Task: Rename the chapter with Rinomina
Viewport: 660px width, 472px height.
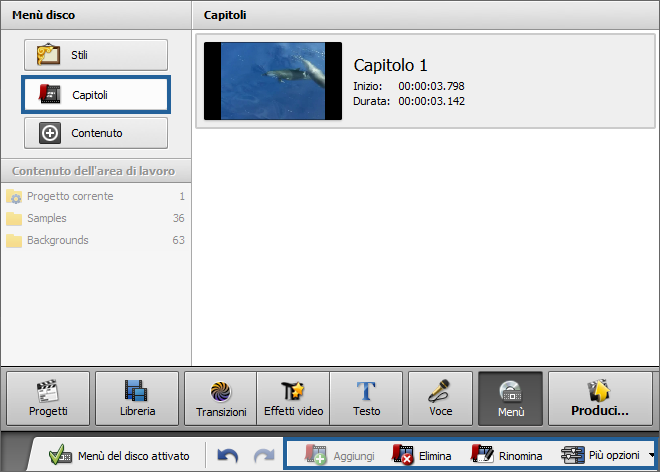Action: pos(506,456)
